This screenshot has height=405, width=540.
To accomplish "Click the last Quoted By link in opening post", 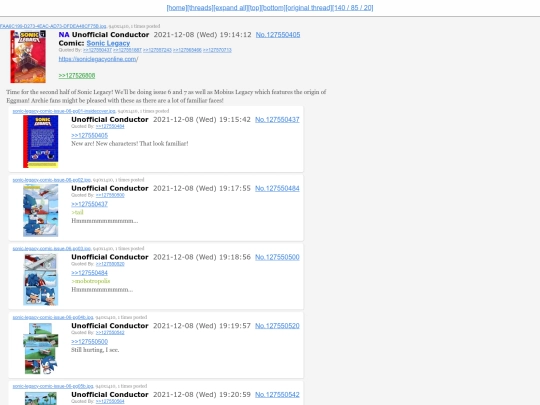I will click(217, 50).
